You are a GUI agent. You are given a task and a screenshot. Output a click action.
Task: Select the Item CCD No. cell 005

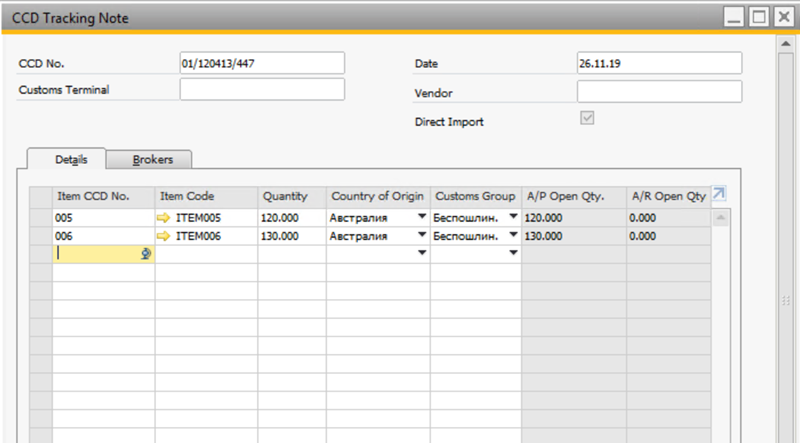104,218
